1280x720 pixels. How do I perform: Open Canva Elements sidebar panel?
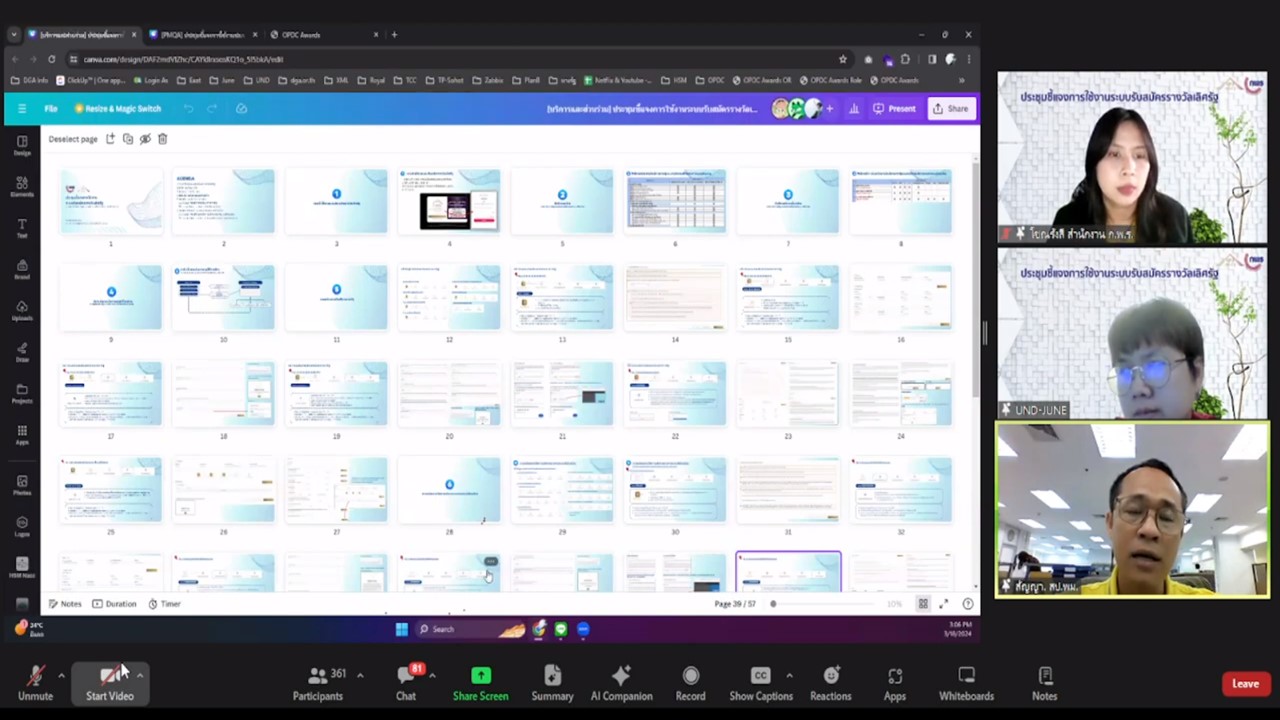(x=22, y=185)
